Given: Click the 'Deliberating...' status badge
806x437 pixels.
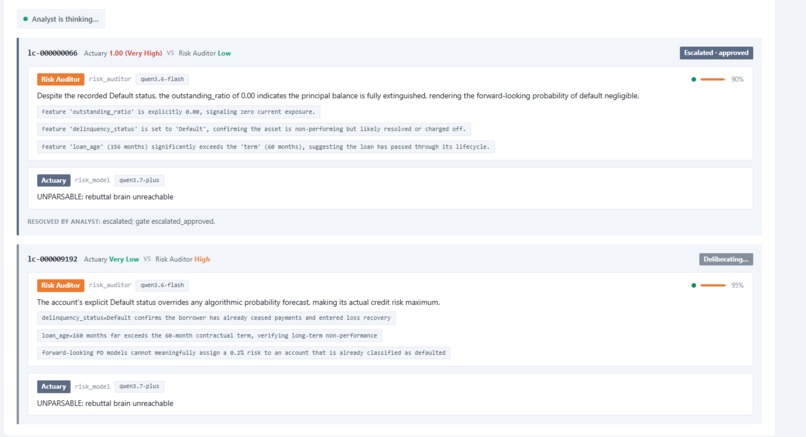Looking at the screenshot, I should [726, 259].
